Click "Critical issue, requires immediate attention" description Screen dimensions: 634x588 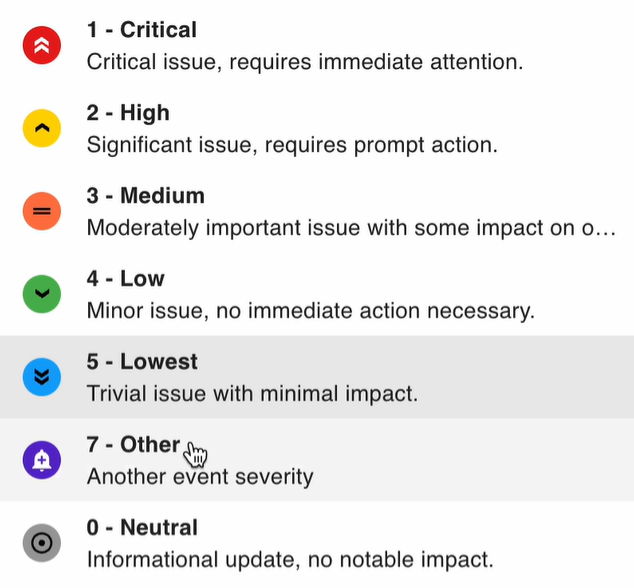[305, 62]
